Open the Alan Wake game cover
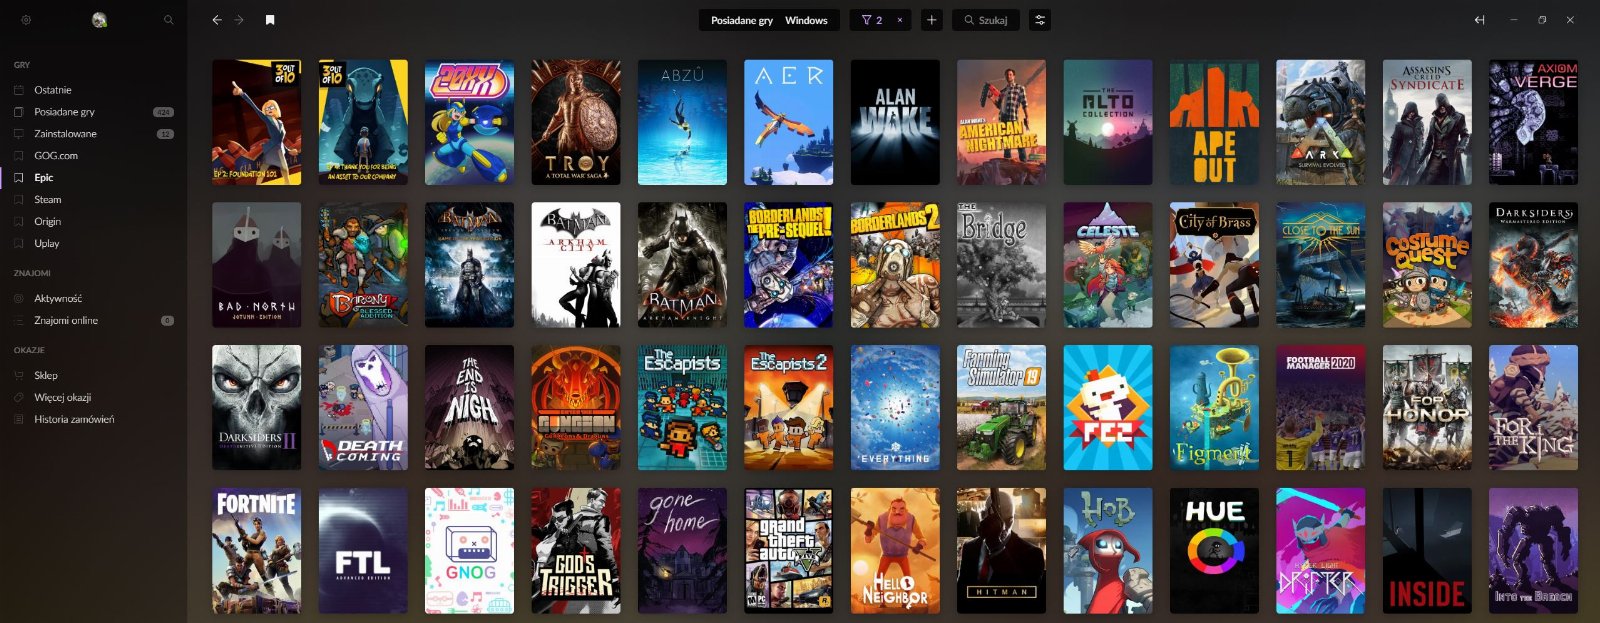 [x=895, y=122]
